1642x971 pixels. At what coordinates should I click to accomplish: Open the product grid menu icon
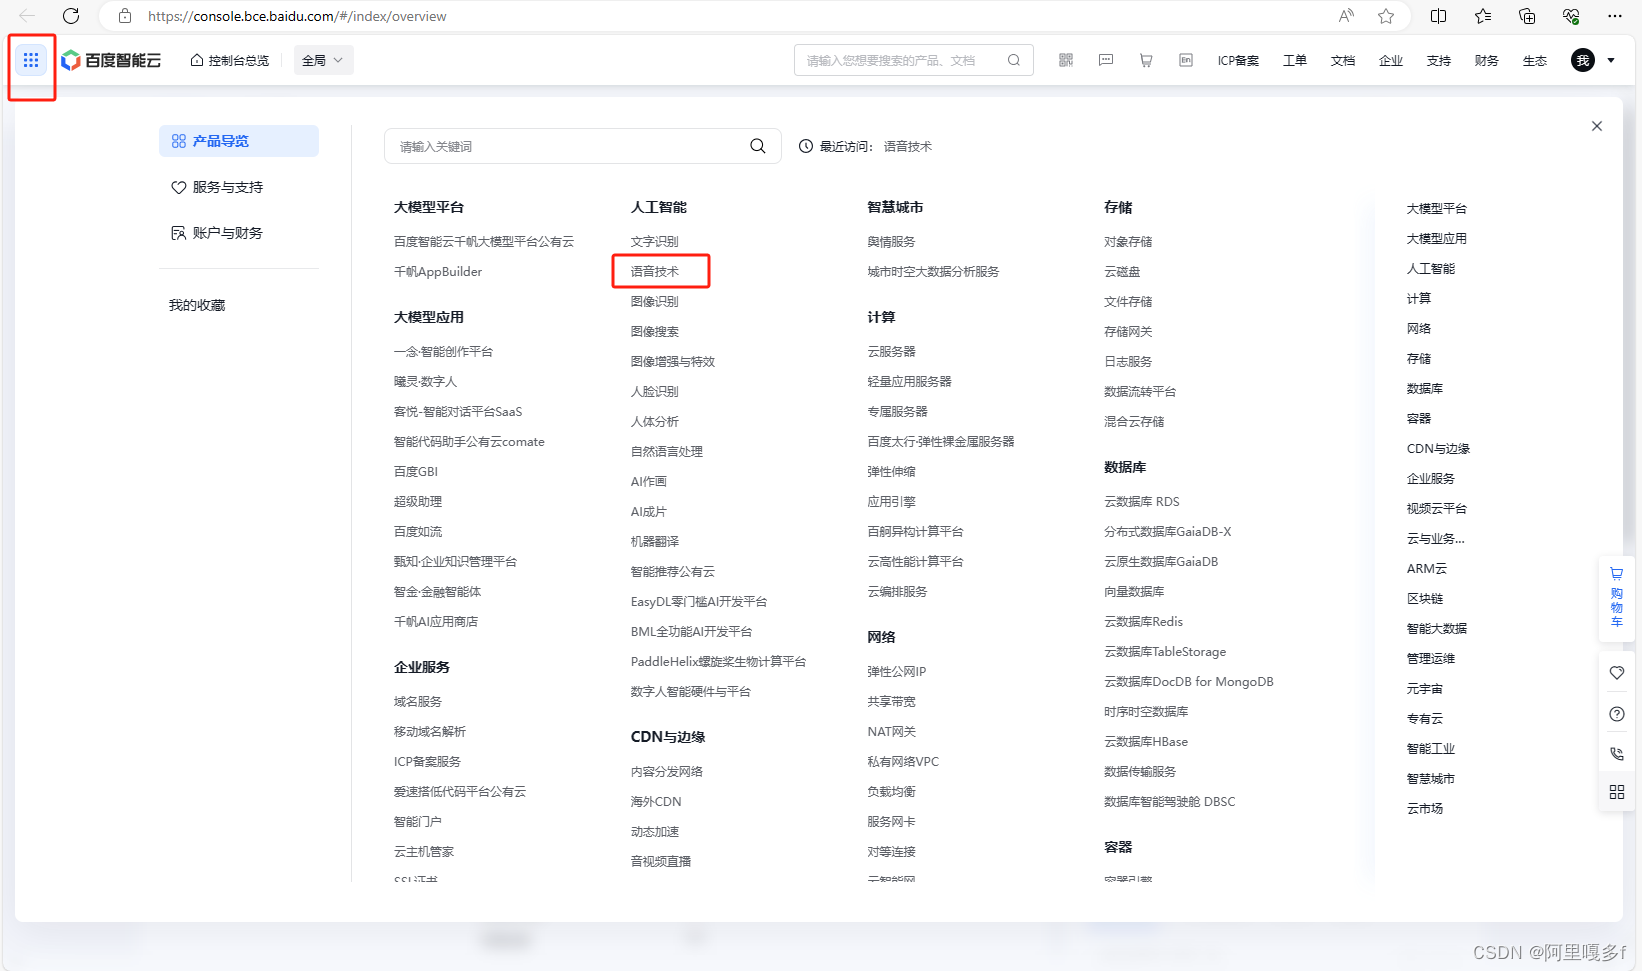pyautogui.click(x=31, y=60)
